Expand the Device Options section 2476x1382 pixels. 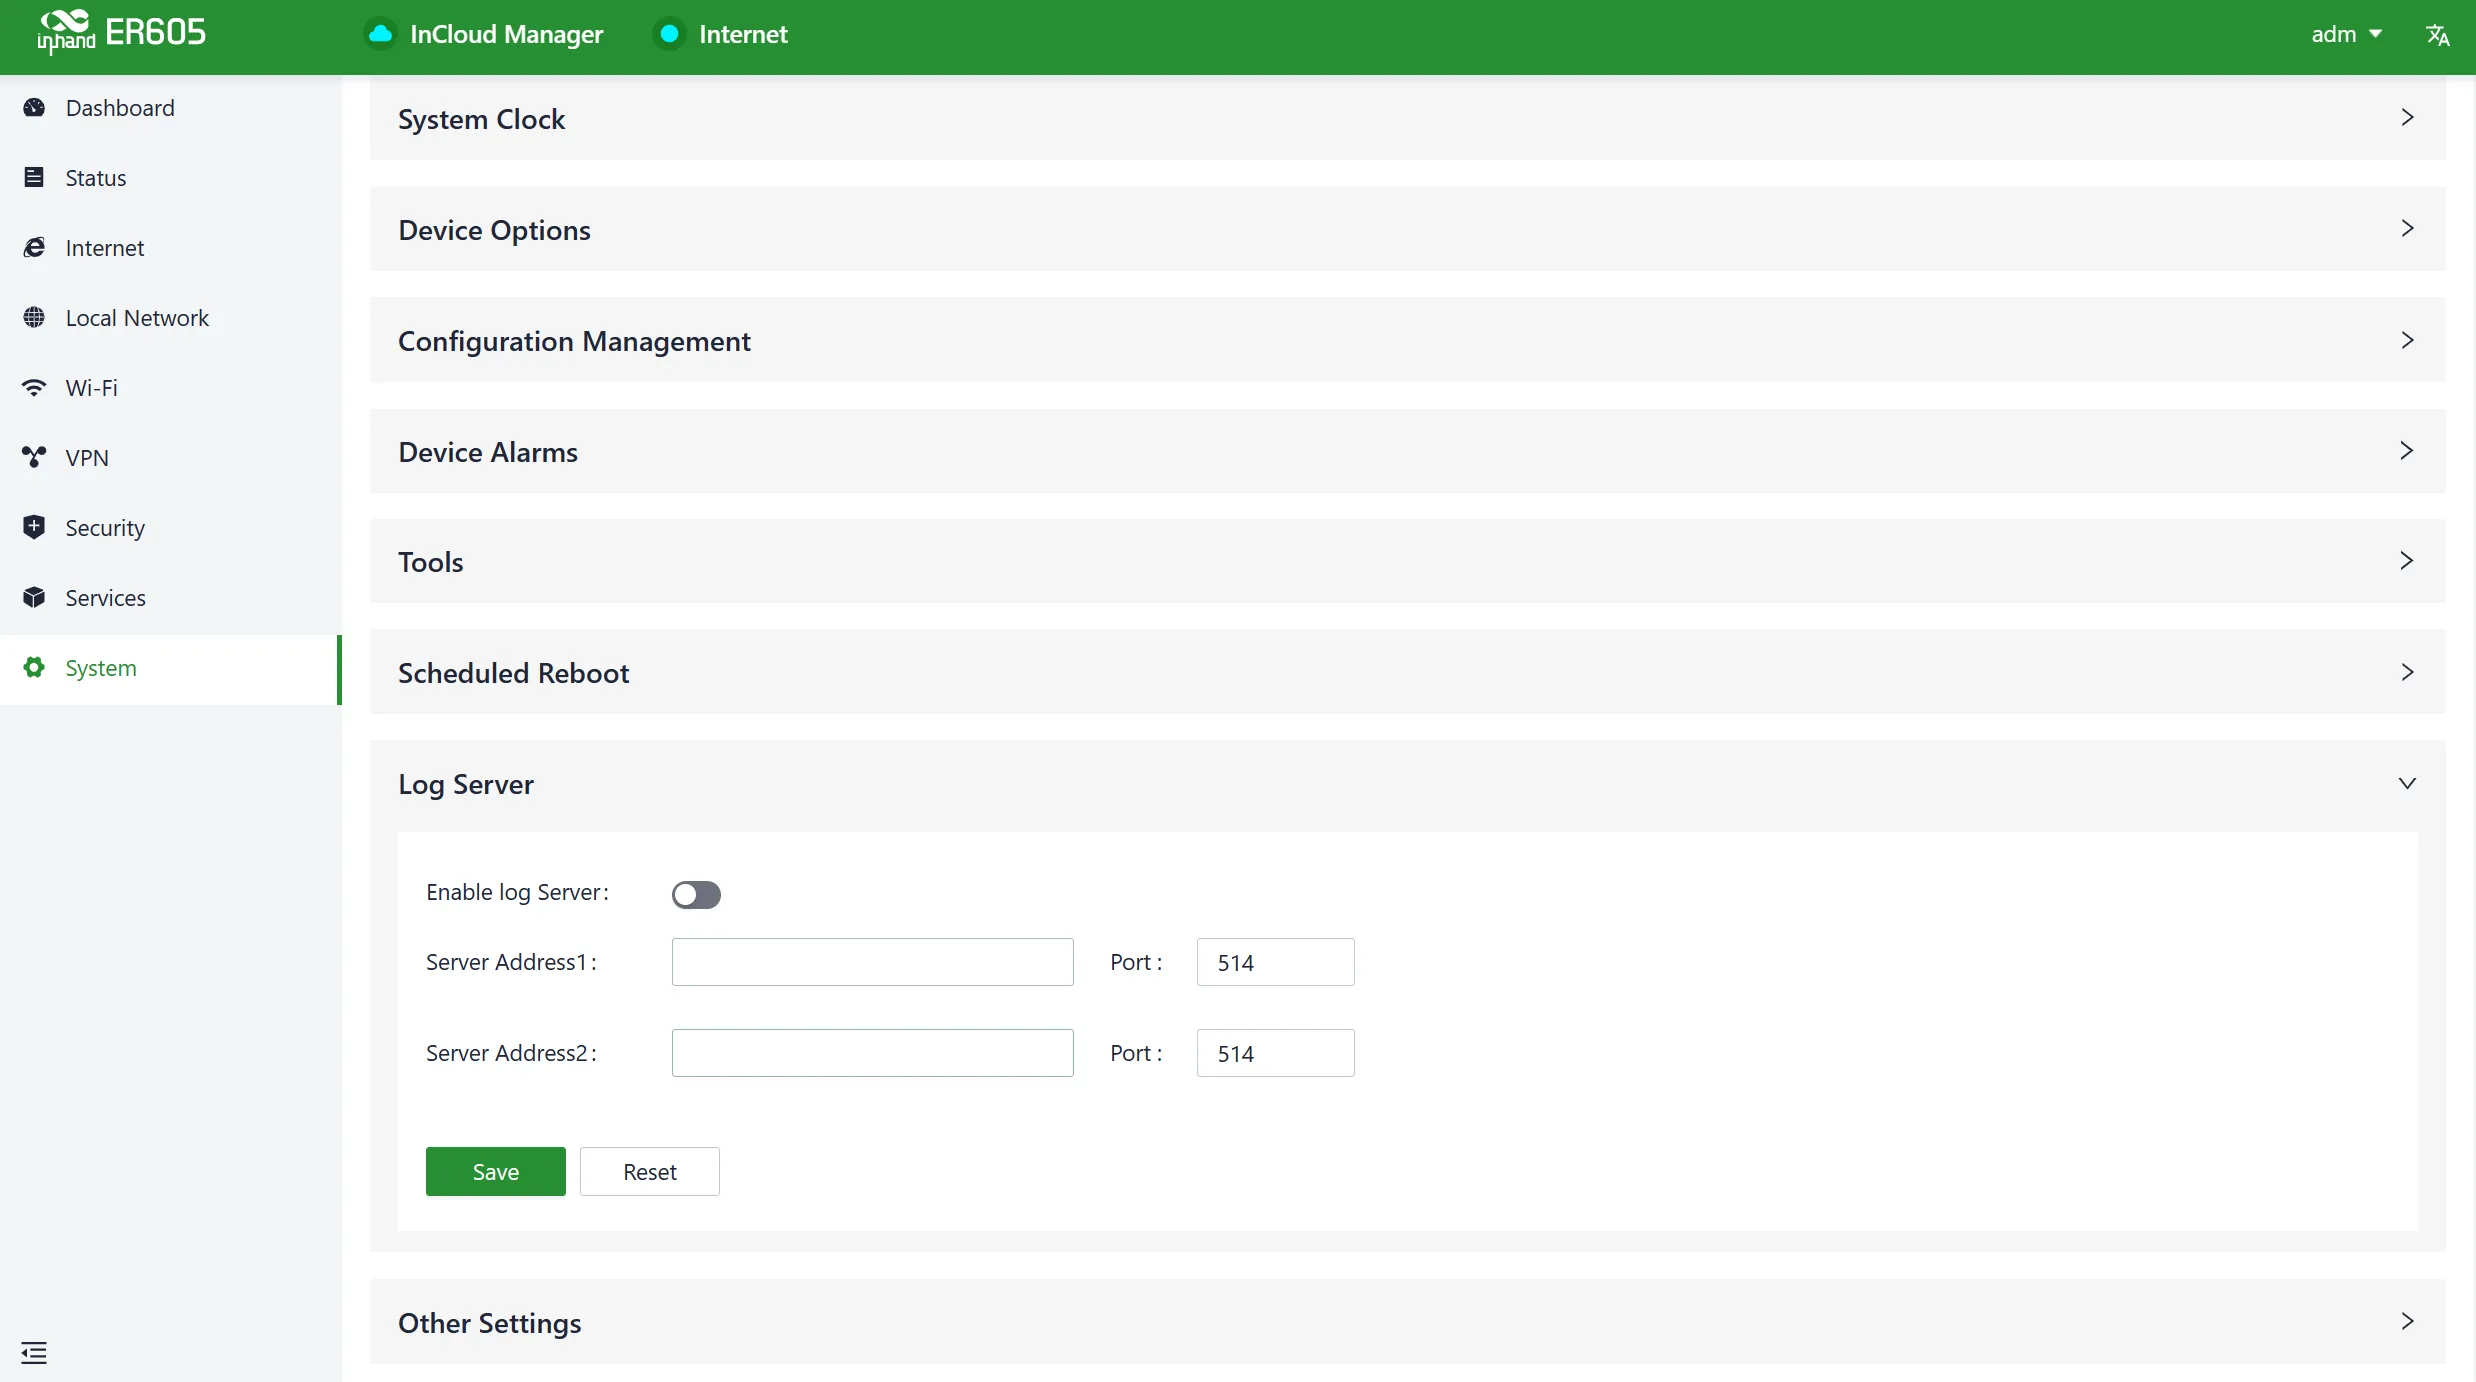coord(1407,229)
